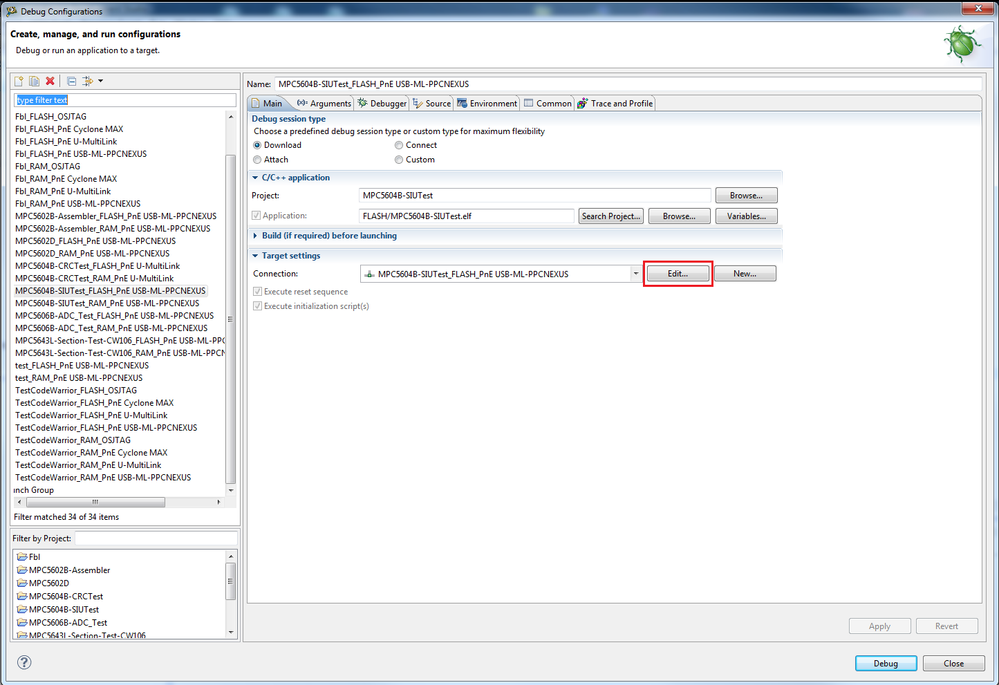Select the Download session type

point(257,145)
